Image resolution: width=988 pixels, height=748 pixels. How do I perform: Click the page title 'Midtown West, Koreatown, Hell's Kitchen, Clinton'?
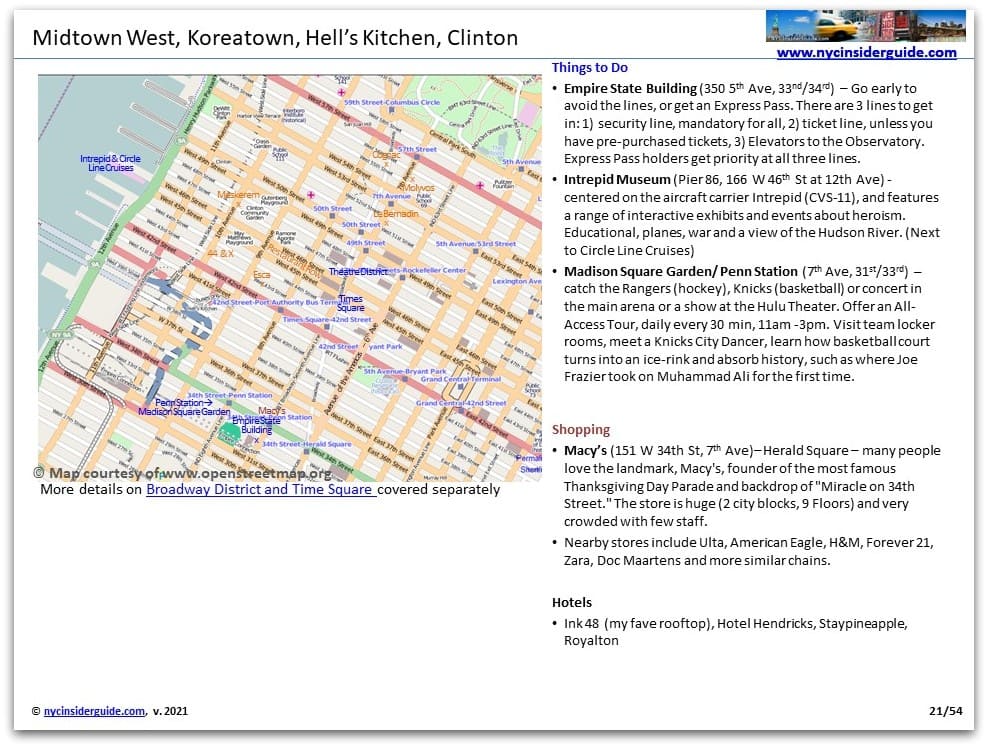275,38
